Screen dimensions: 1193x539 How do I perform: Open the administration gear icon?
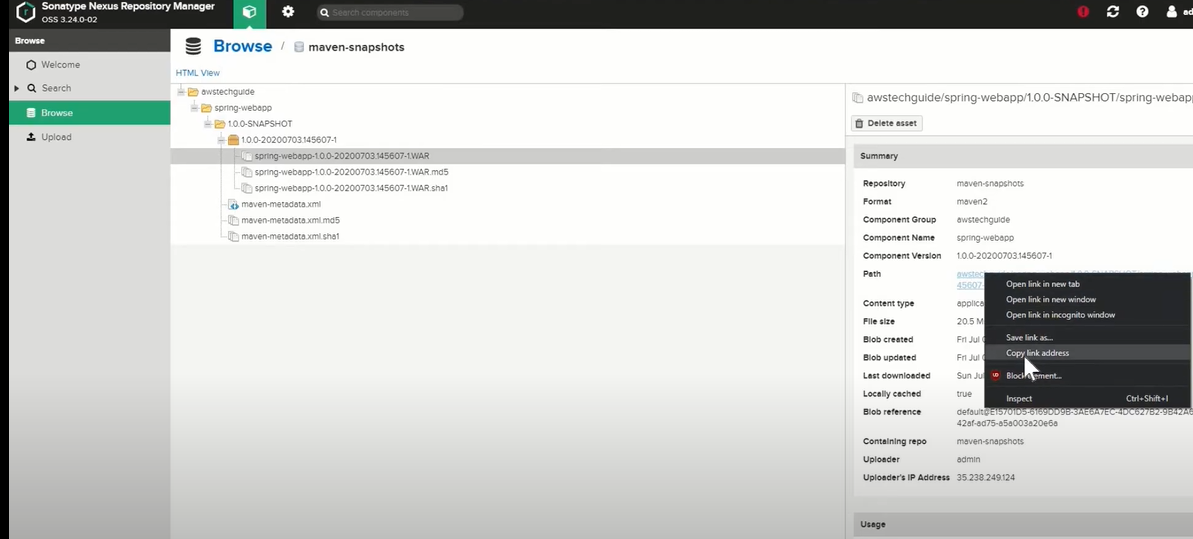coord(288,12)
